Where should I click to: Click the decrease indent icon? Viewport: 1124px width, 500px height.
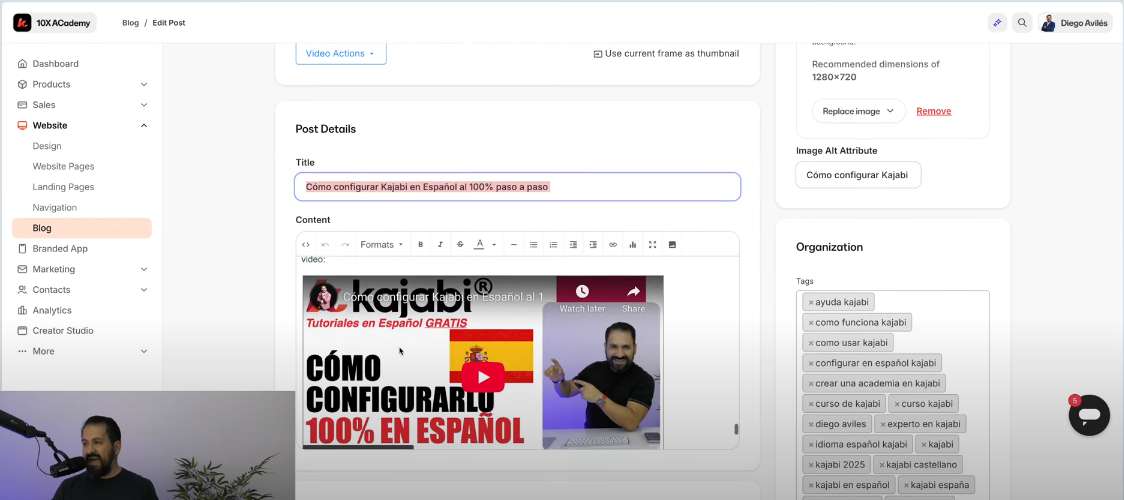tap(573, 244)
